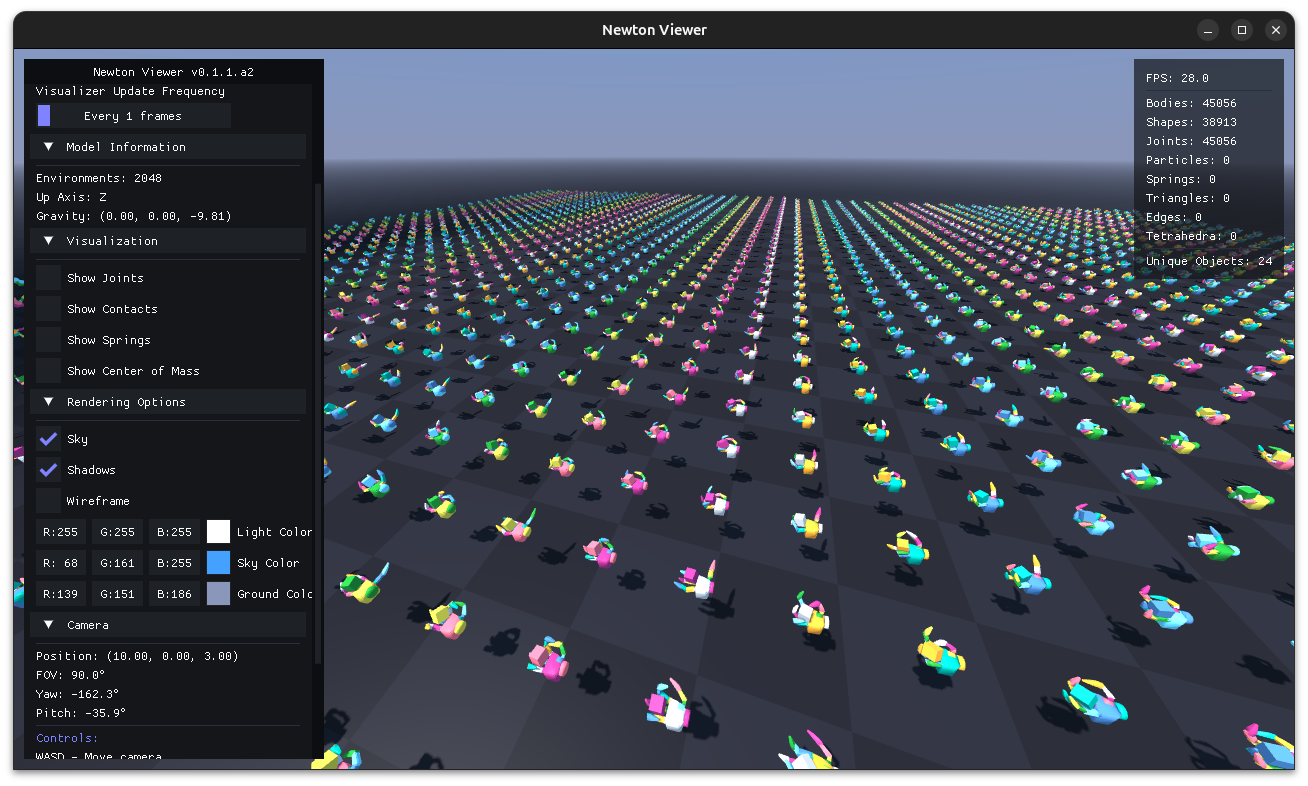The image size is (1308, 786).
Task: Enable Wireframe rendering mode
Action: [49, 501]
